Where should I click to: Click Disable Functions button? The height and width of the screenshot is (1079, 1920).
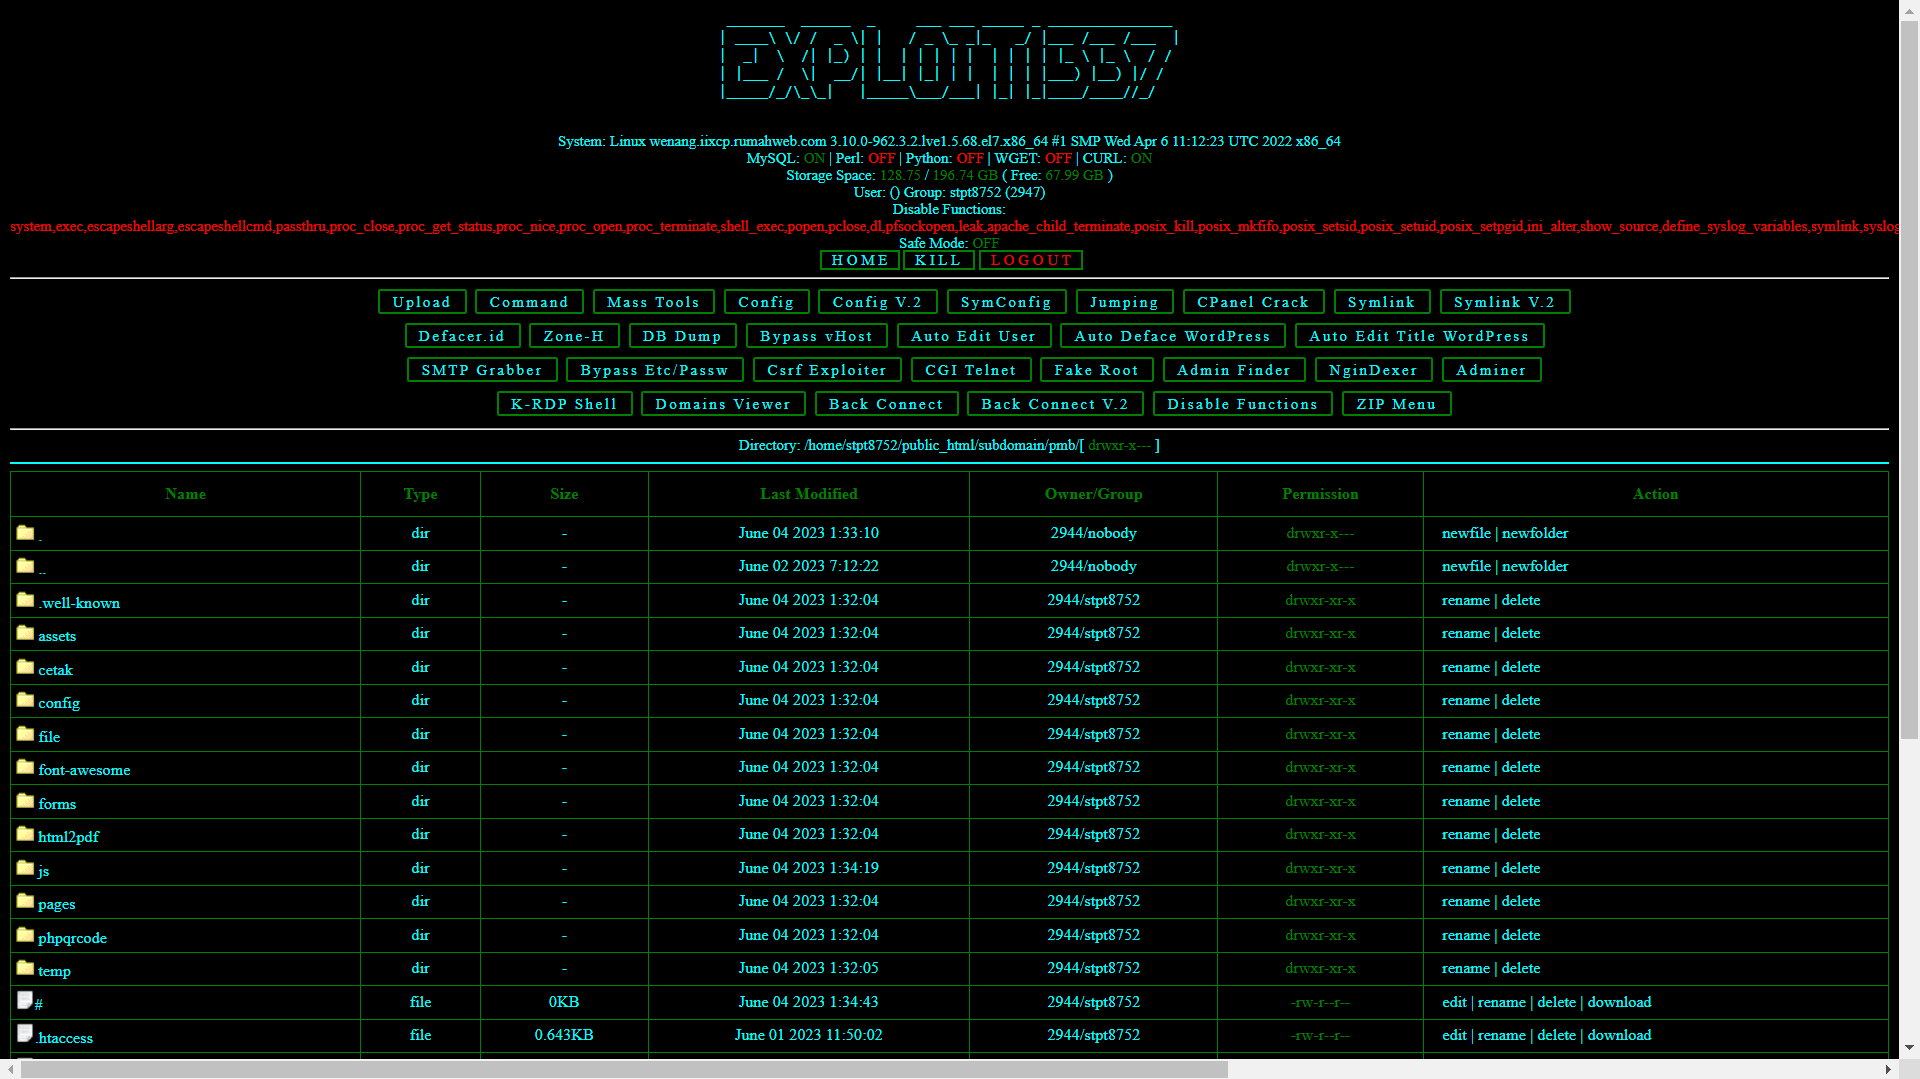coord(1242,404)
